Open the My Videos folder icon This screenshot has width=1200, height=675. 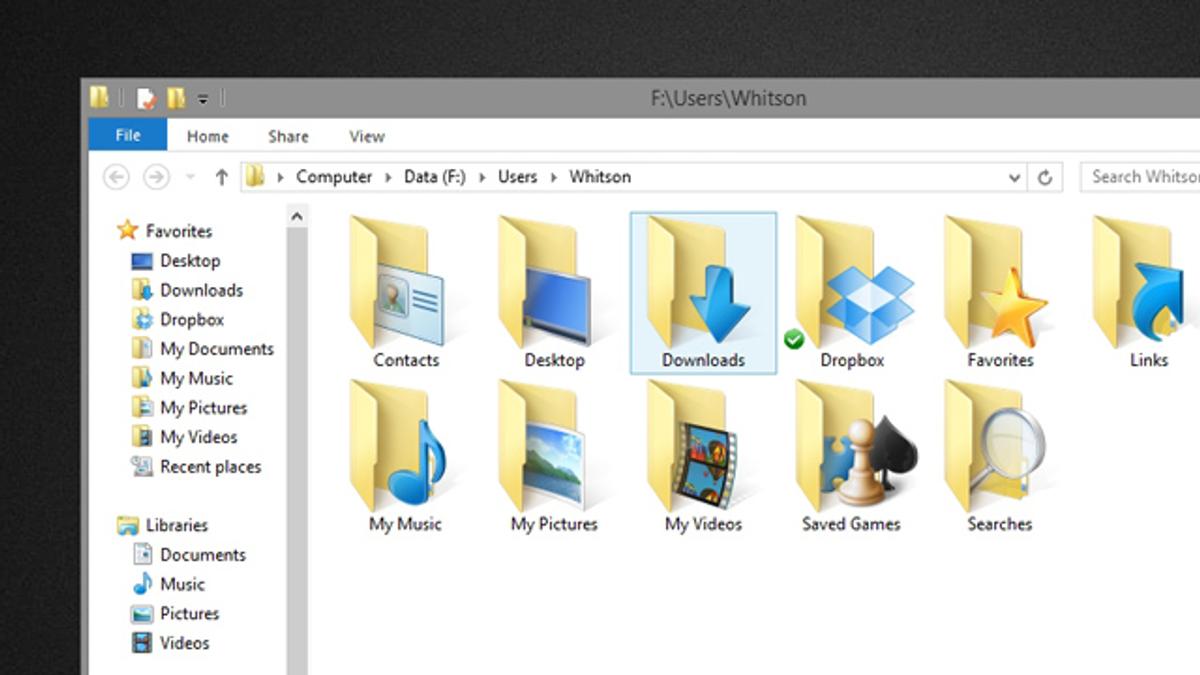point(703,450)
